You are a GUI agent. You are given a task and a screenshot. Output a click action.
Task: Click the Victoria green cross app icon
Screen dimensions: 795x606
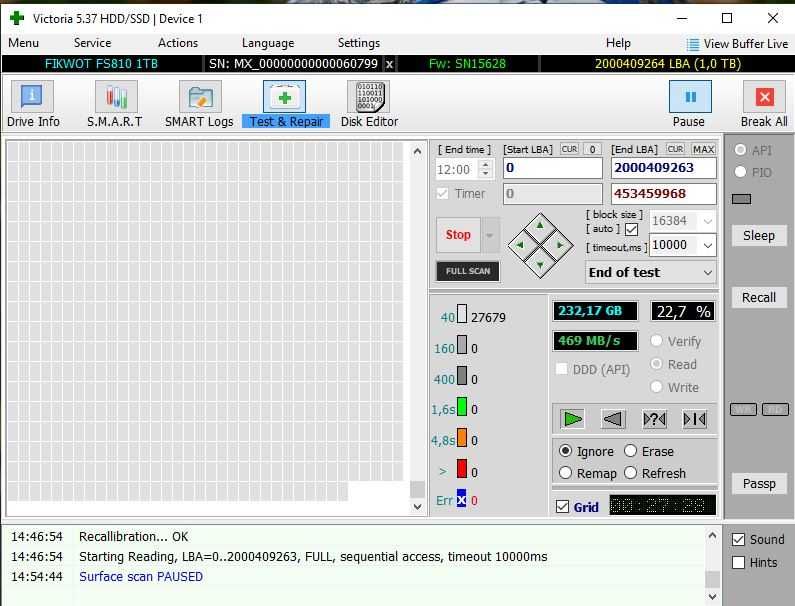click(17, 19)
